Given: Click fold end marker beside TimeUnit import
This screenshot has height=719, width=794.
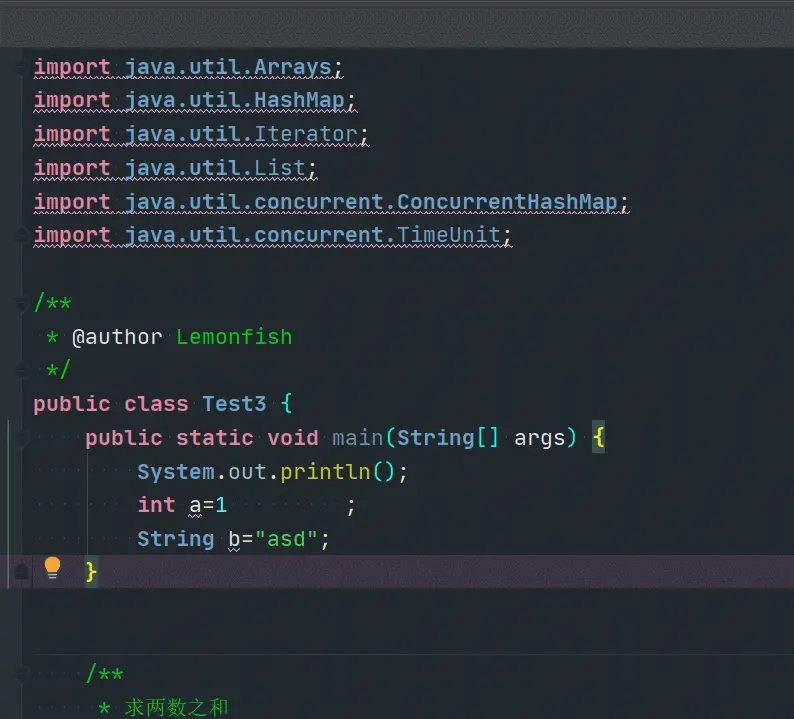Looking at the screenshot, I should click(22, 234).
